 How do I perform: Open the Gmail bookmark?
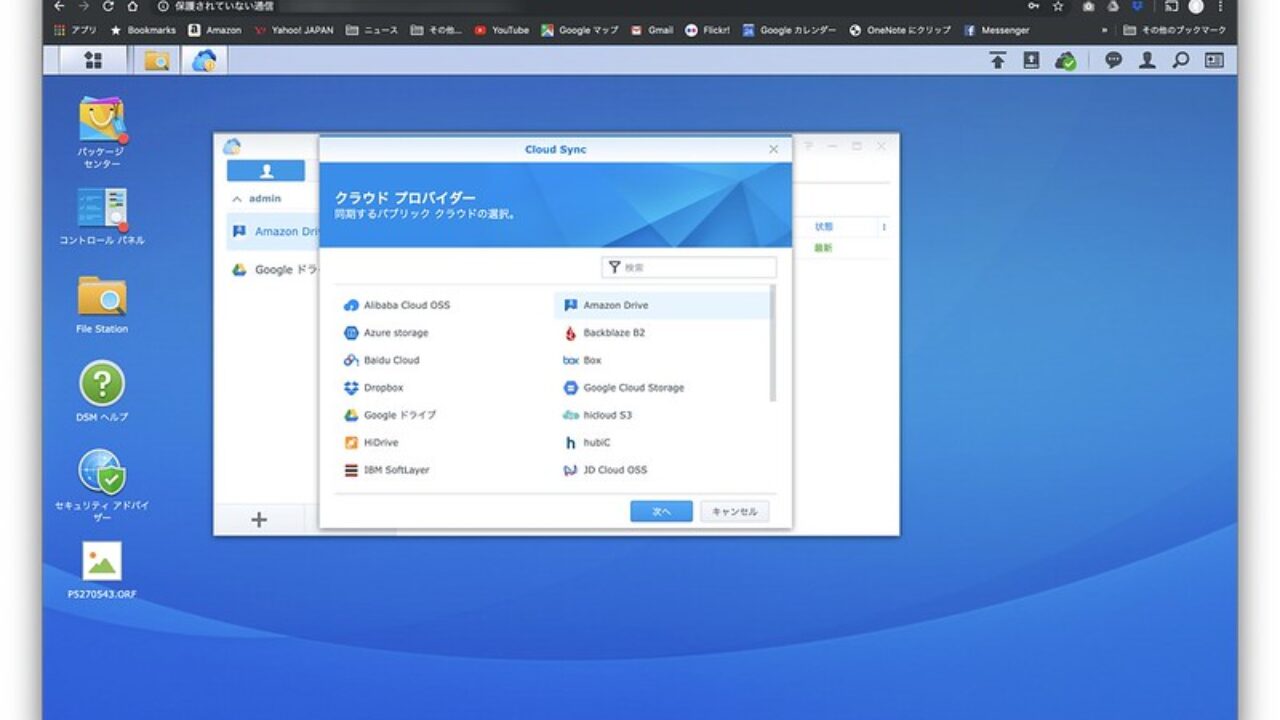point(652,30)
